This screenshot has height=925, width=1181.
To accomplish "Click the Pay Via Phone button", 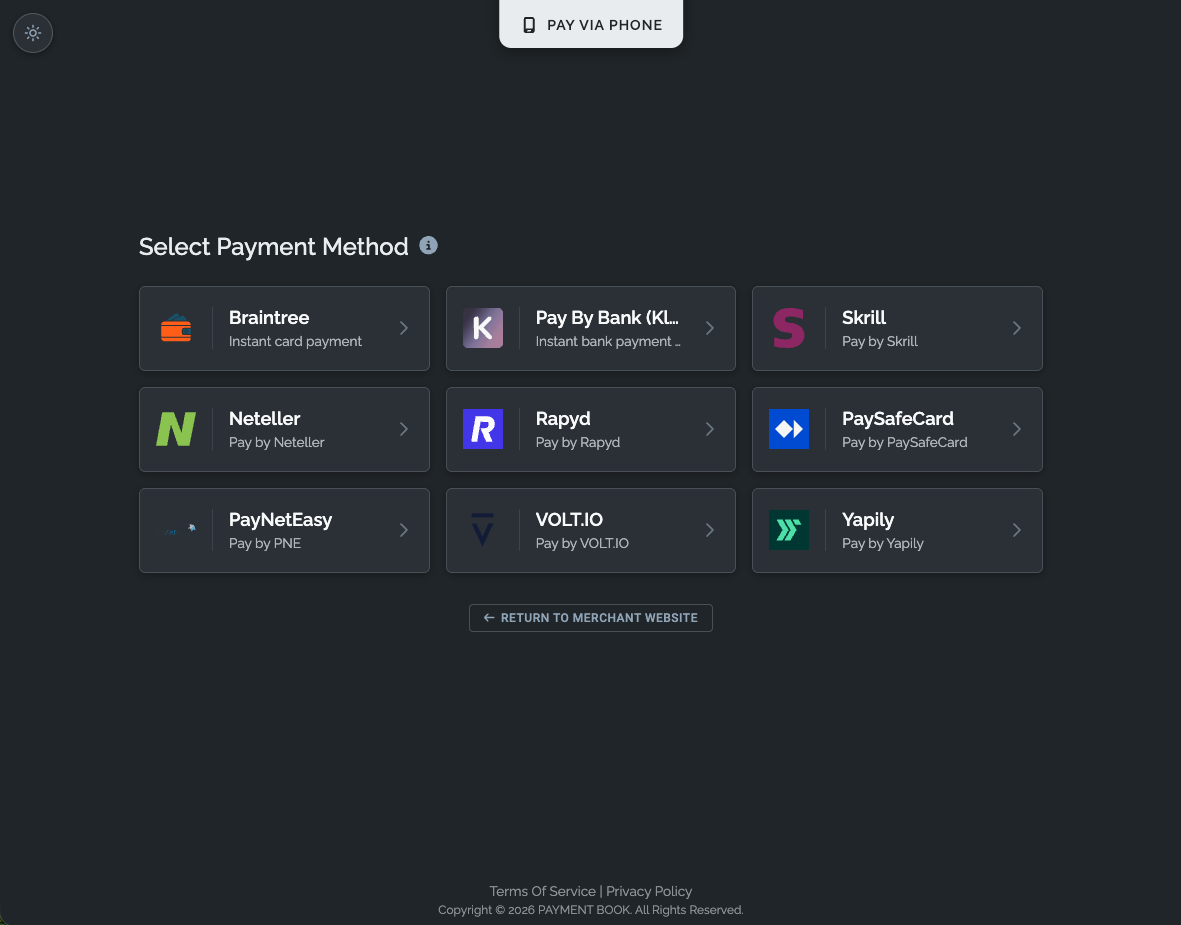I will coord(591,24).
